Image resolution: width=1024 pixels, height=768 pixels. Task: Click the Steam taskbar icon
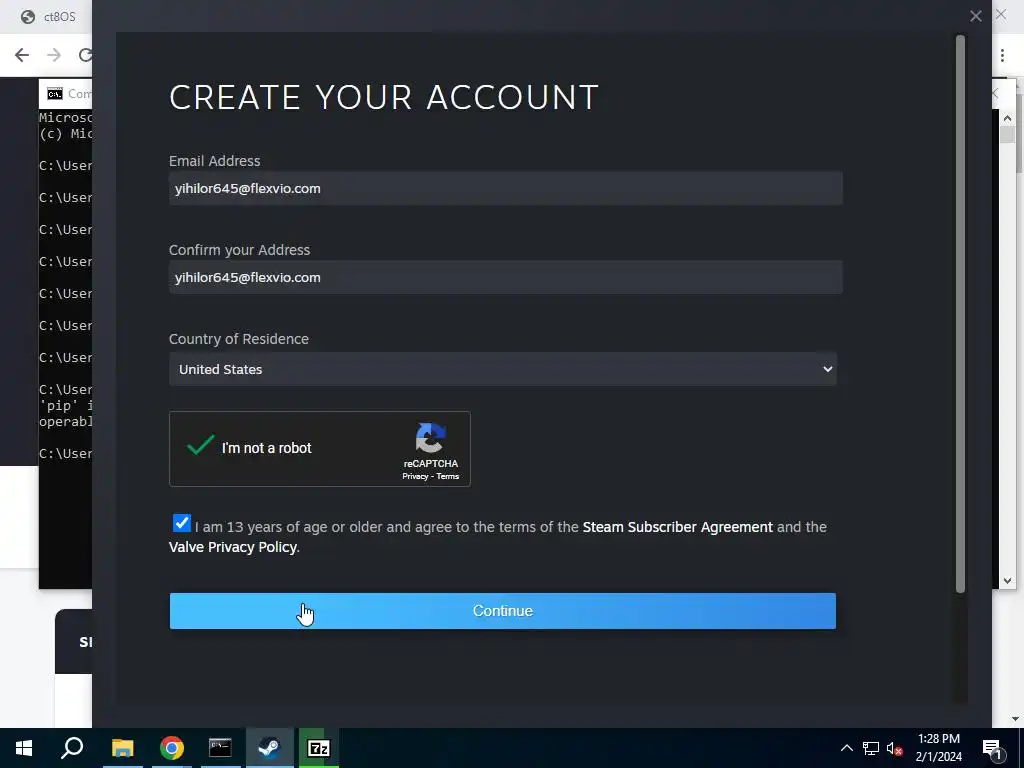[x=269, y=748]
